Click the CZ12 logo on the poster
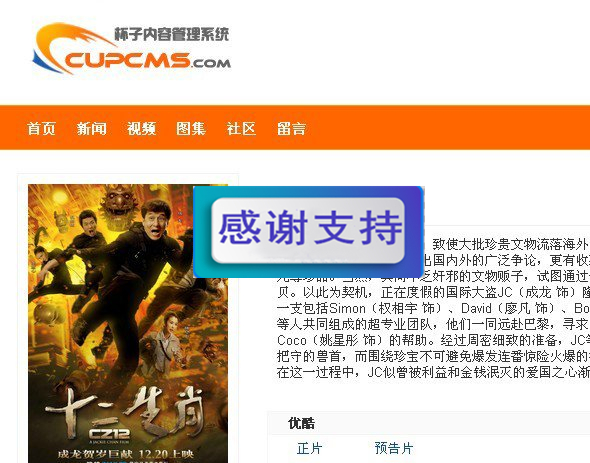This screenshot has width=590, height=463. (109, 434)
